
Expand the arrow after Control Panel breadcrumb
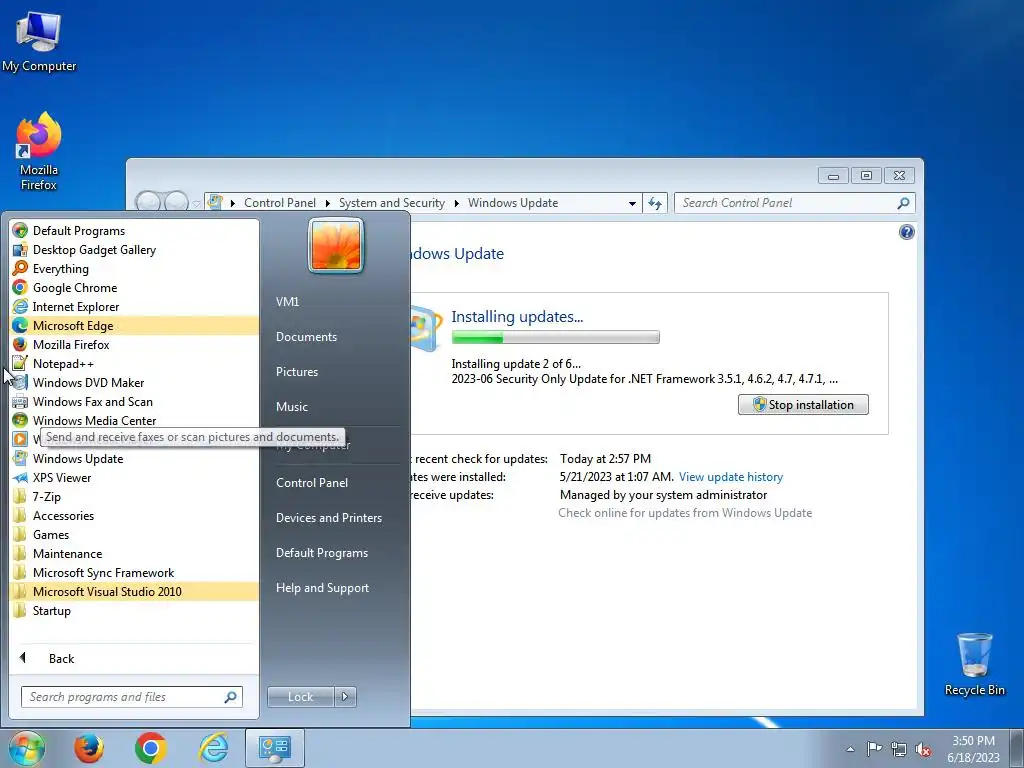328,203
